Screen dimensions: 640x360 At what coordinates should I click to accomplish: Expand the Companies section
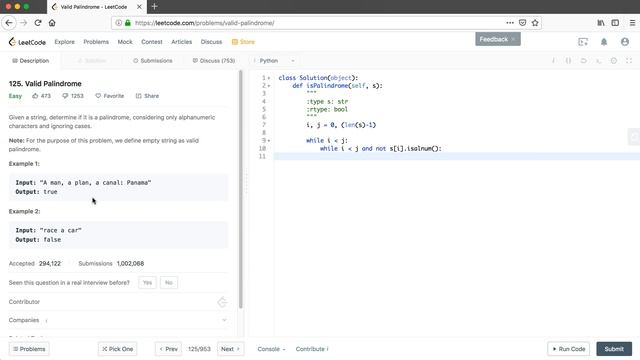coord(224,320)
